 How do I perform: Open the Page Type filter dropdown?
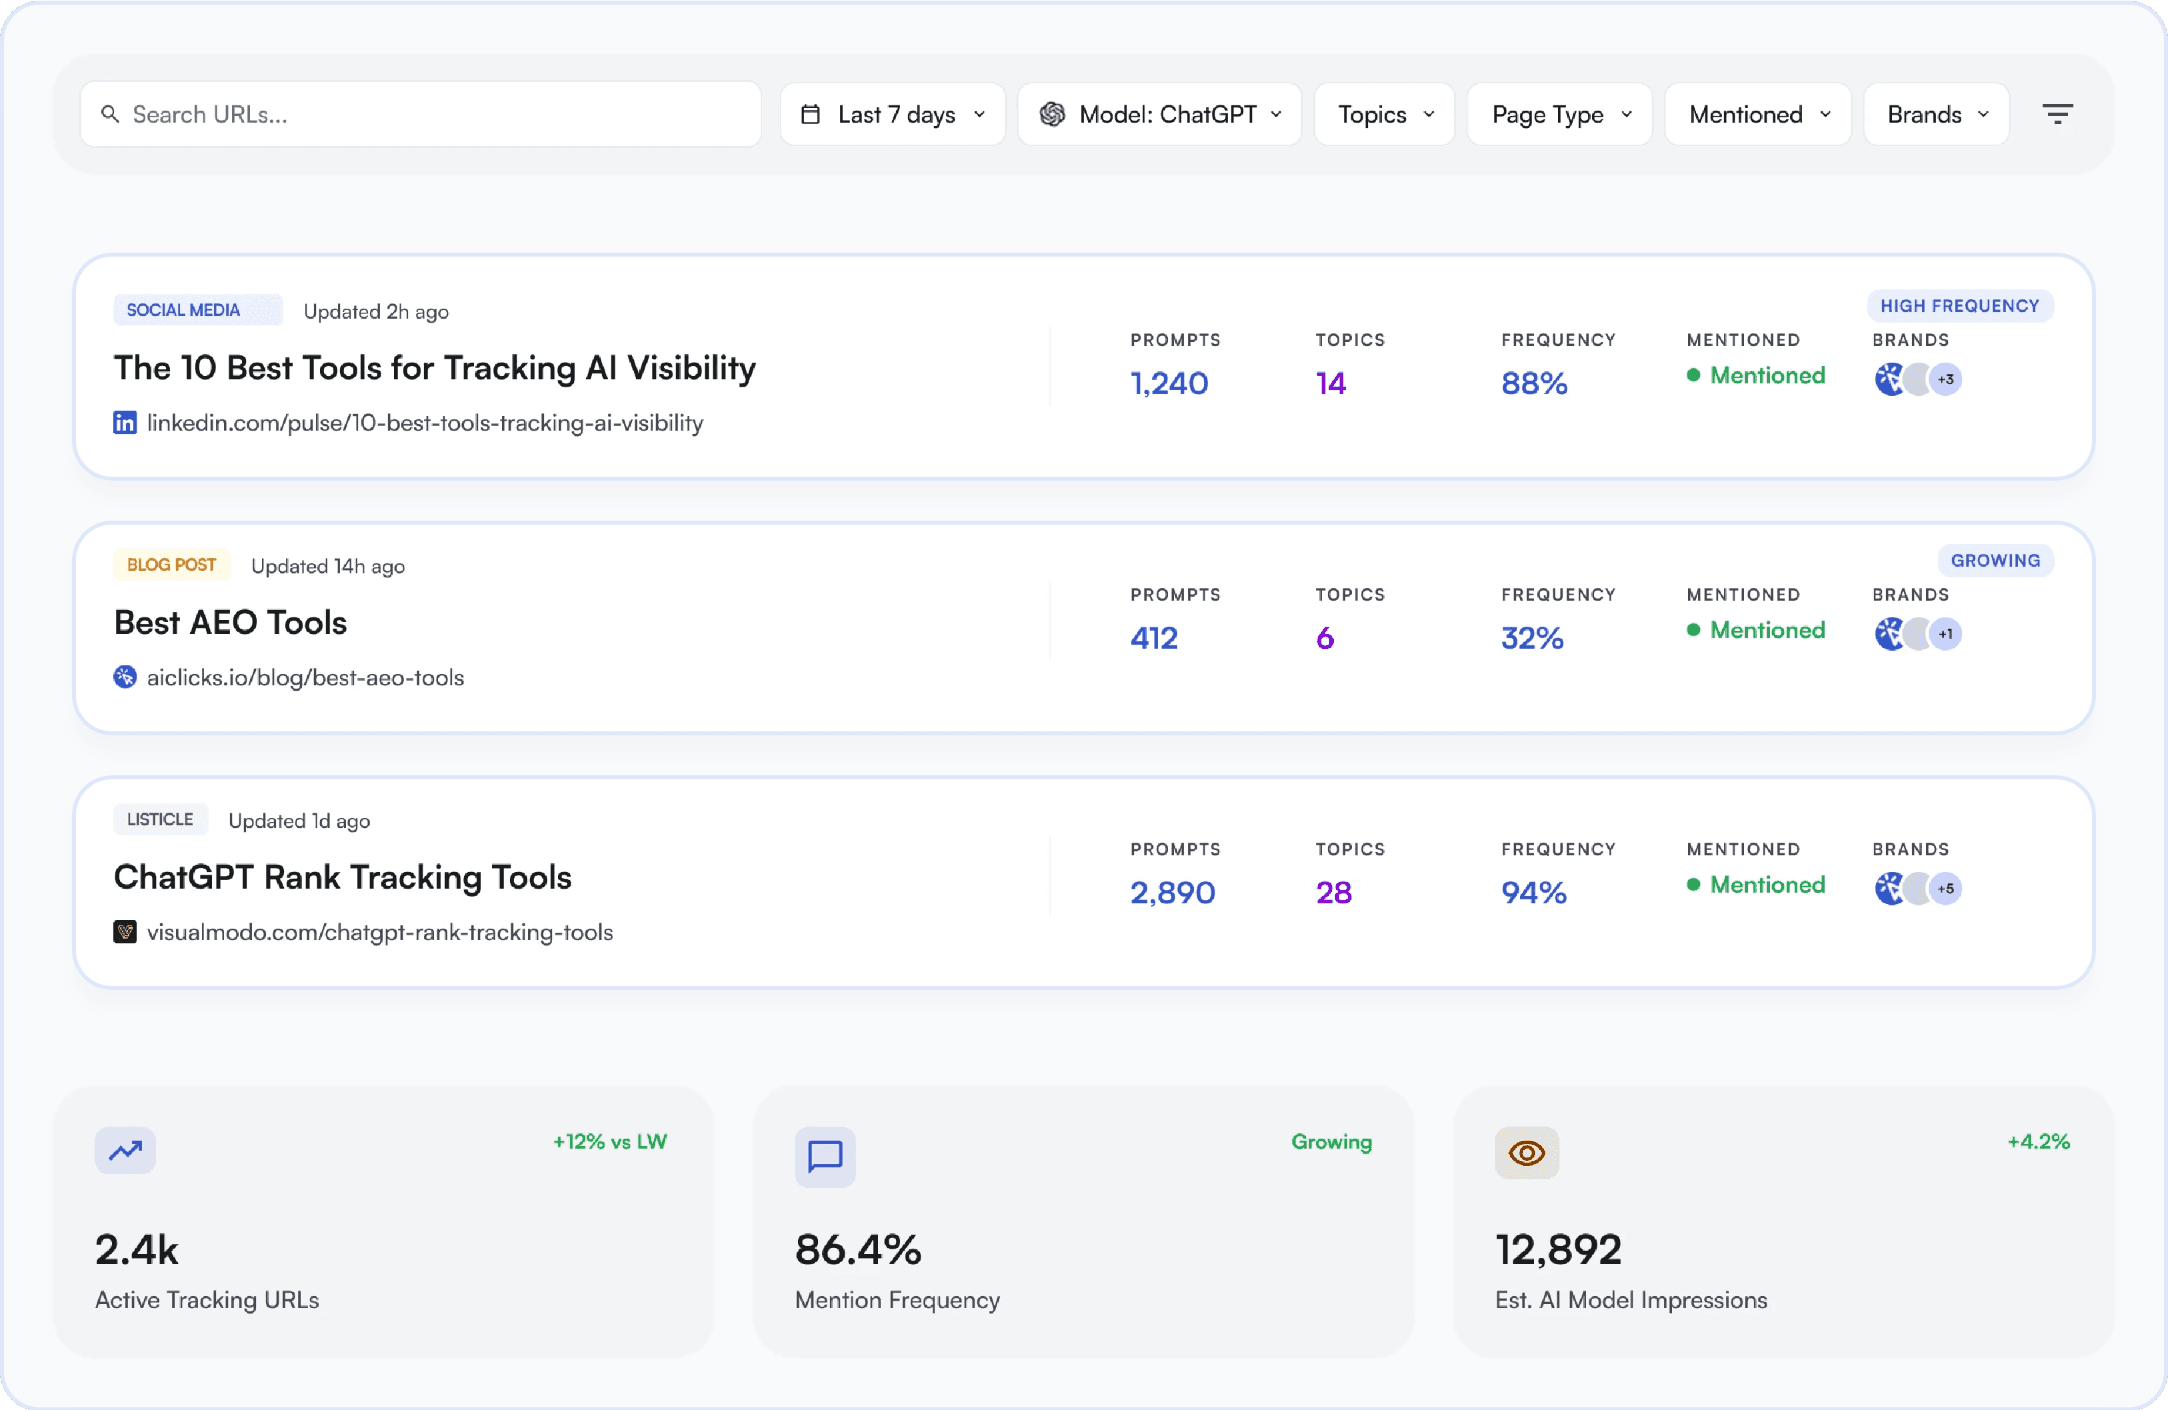pos(1559,115)
